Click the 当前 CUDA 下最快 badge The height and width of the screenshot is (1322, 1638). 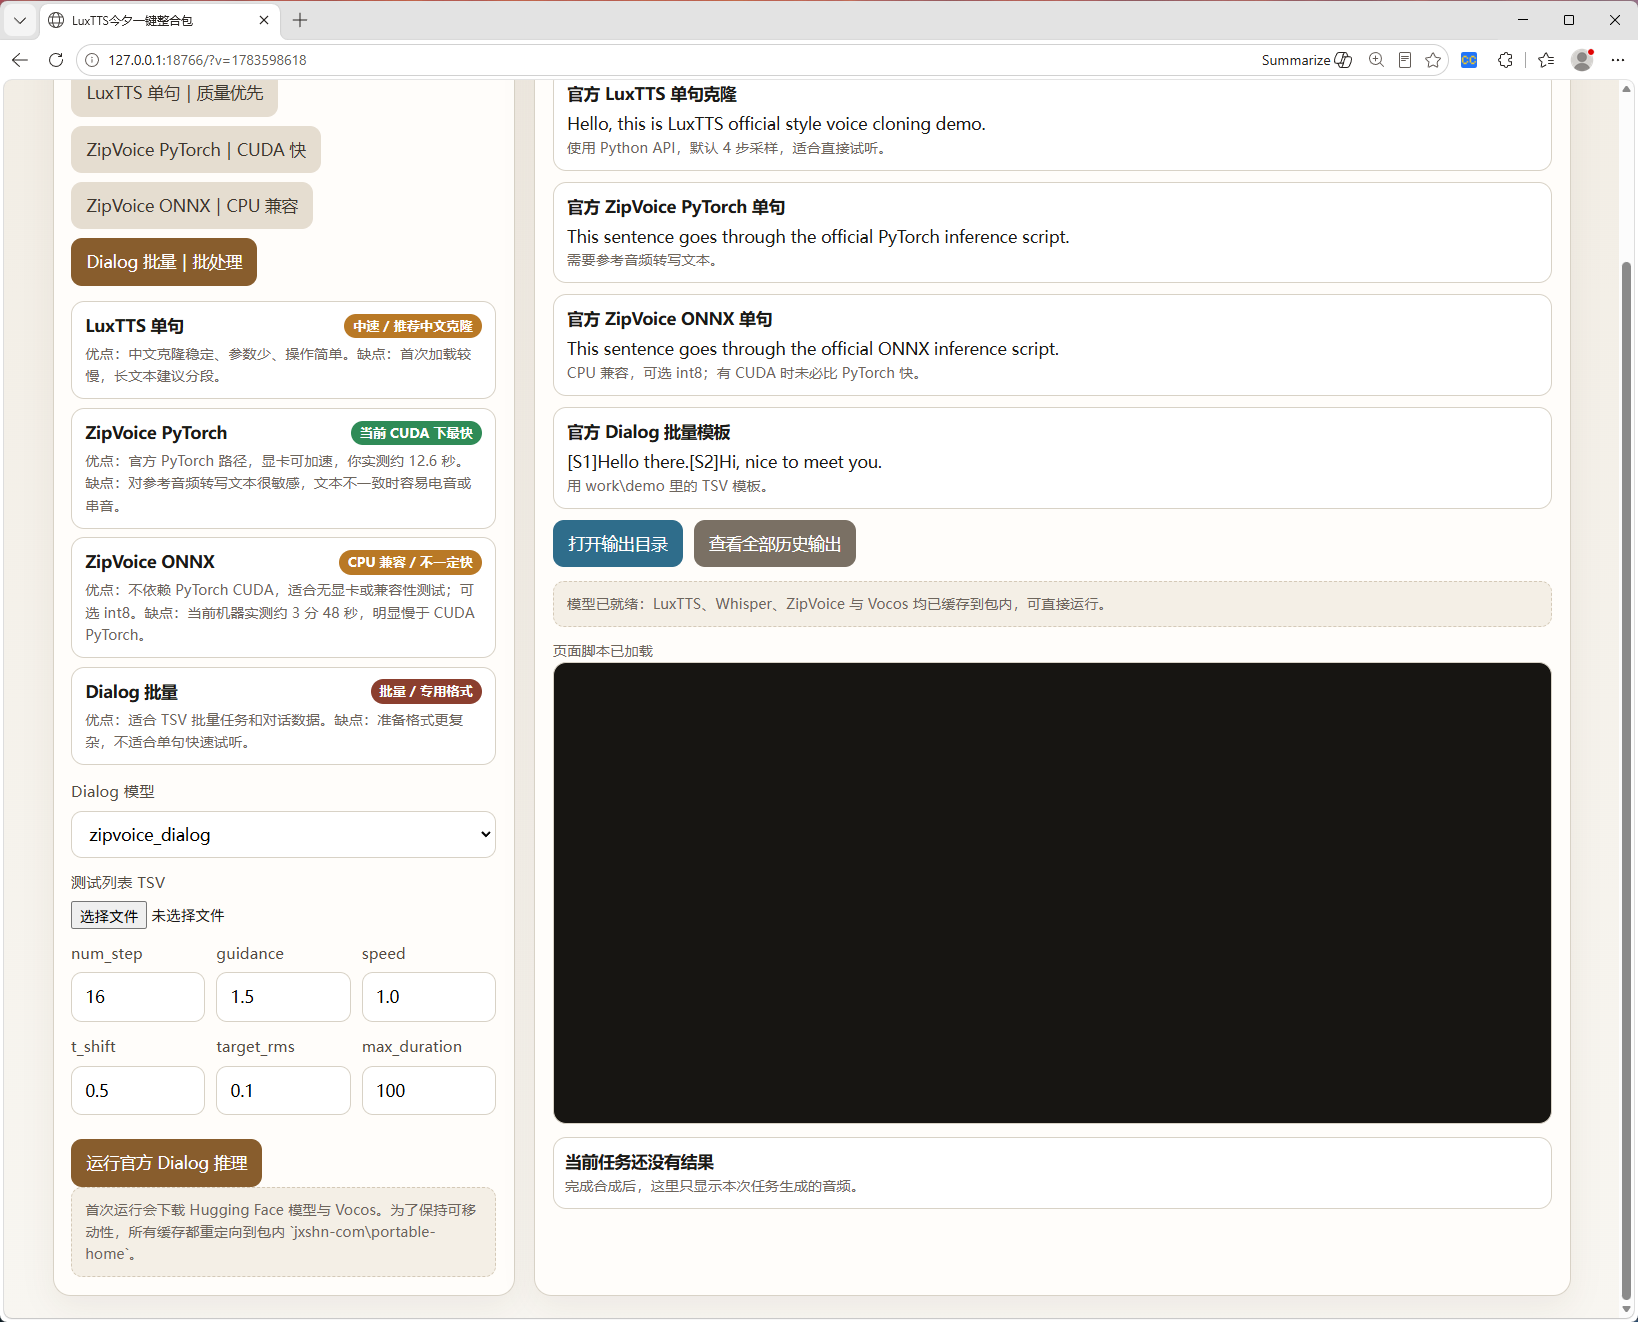coord(416,433)
